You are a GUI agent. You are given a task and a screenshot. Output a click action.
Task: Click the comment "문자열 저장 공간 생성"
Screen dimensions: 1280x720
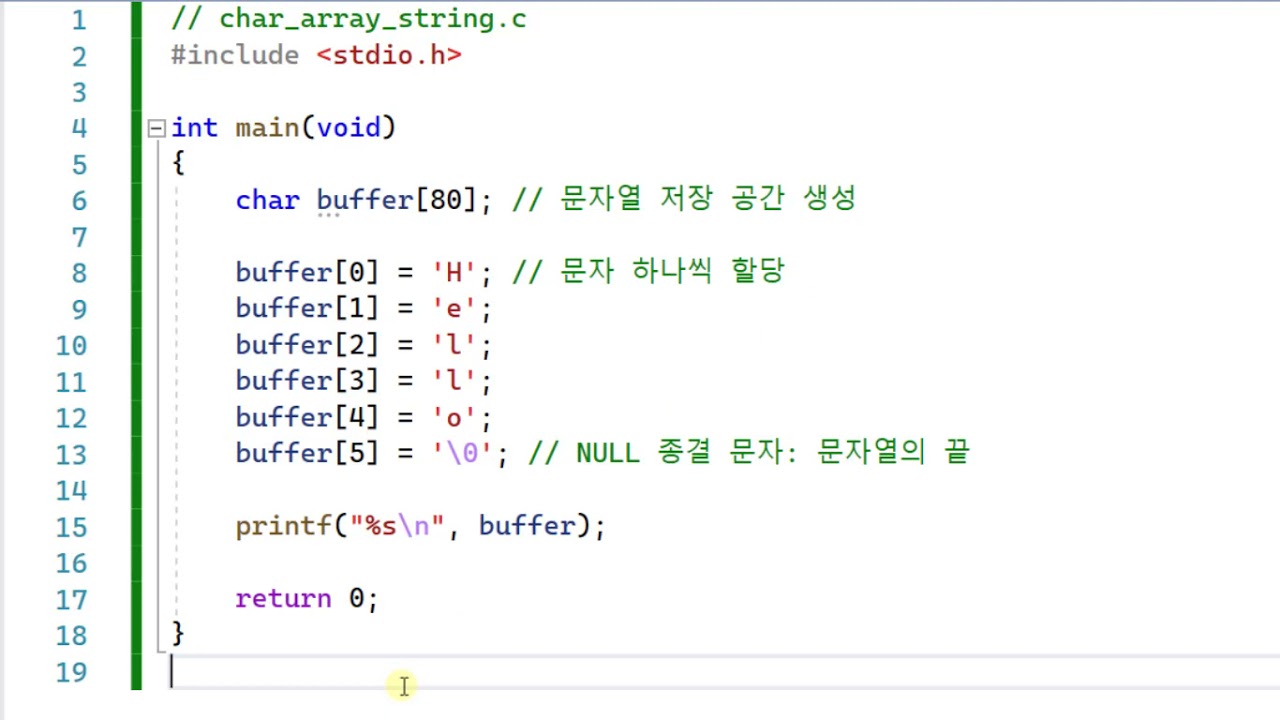(x=708, y=199)
